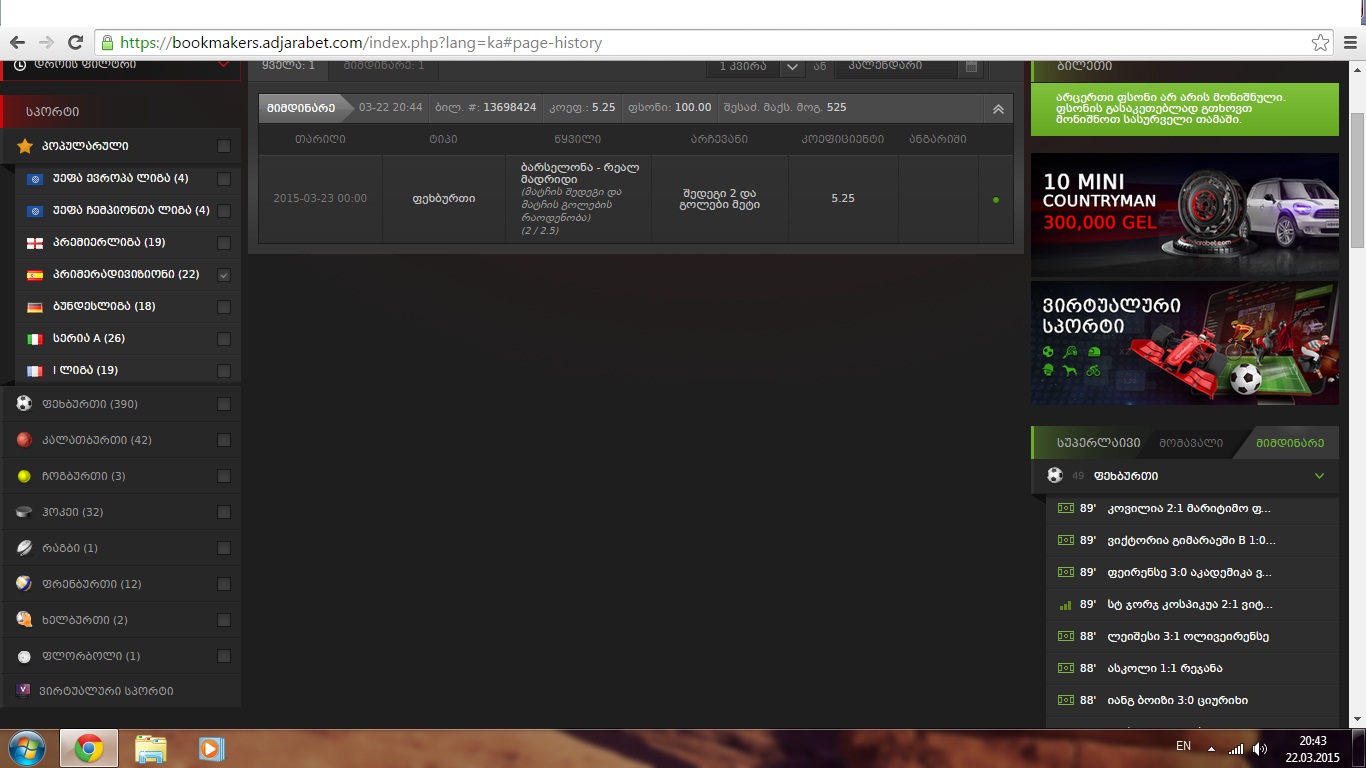Open the 10 MINI Countryman 300,000 GEL banner
The width and height of the screenshot is (1366, 768).
(x=1184, y=215)
